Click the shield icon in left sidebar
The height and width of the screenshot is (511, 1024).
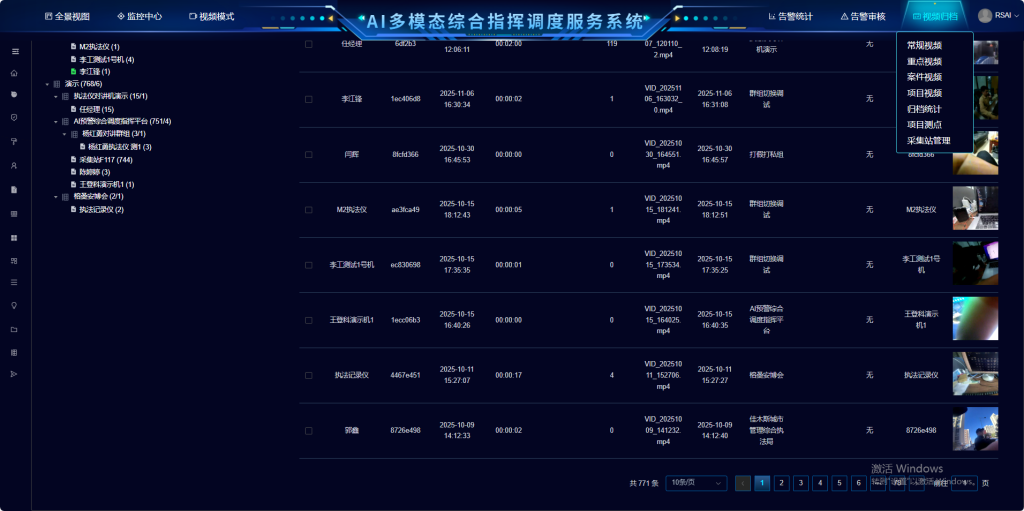point(14,118)
